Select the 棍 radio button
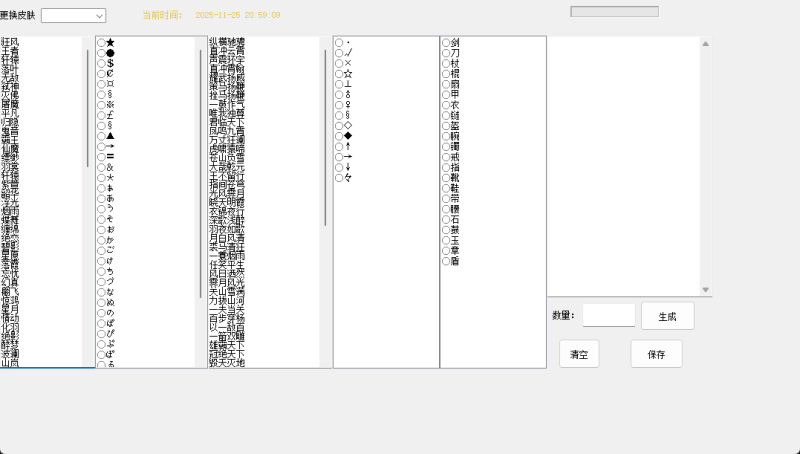 point(446,74)
